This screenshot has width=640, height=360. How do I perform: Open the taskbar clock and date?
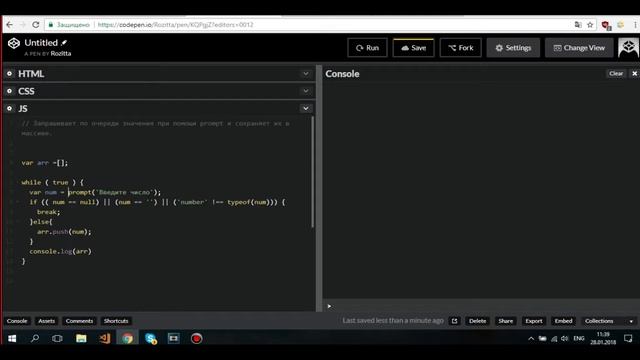click(x=603, y=338)
